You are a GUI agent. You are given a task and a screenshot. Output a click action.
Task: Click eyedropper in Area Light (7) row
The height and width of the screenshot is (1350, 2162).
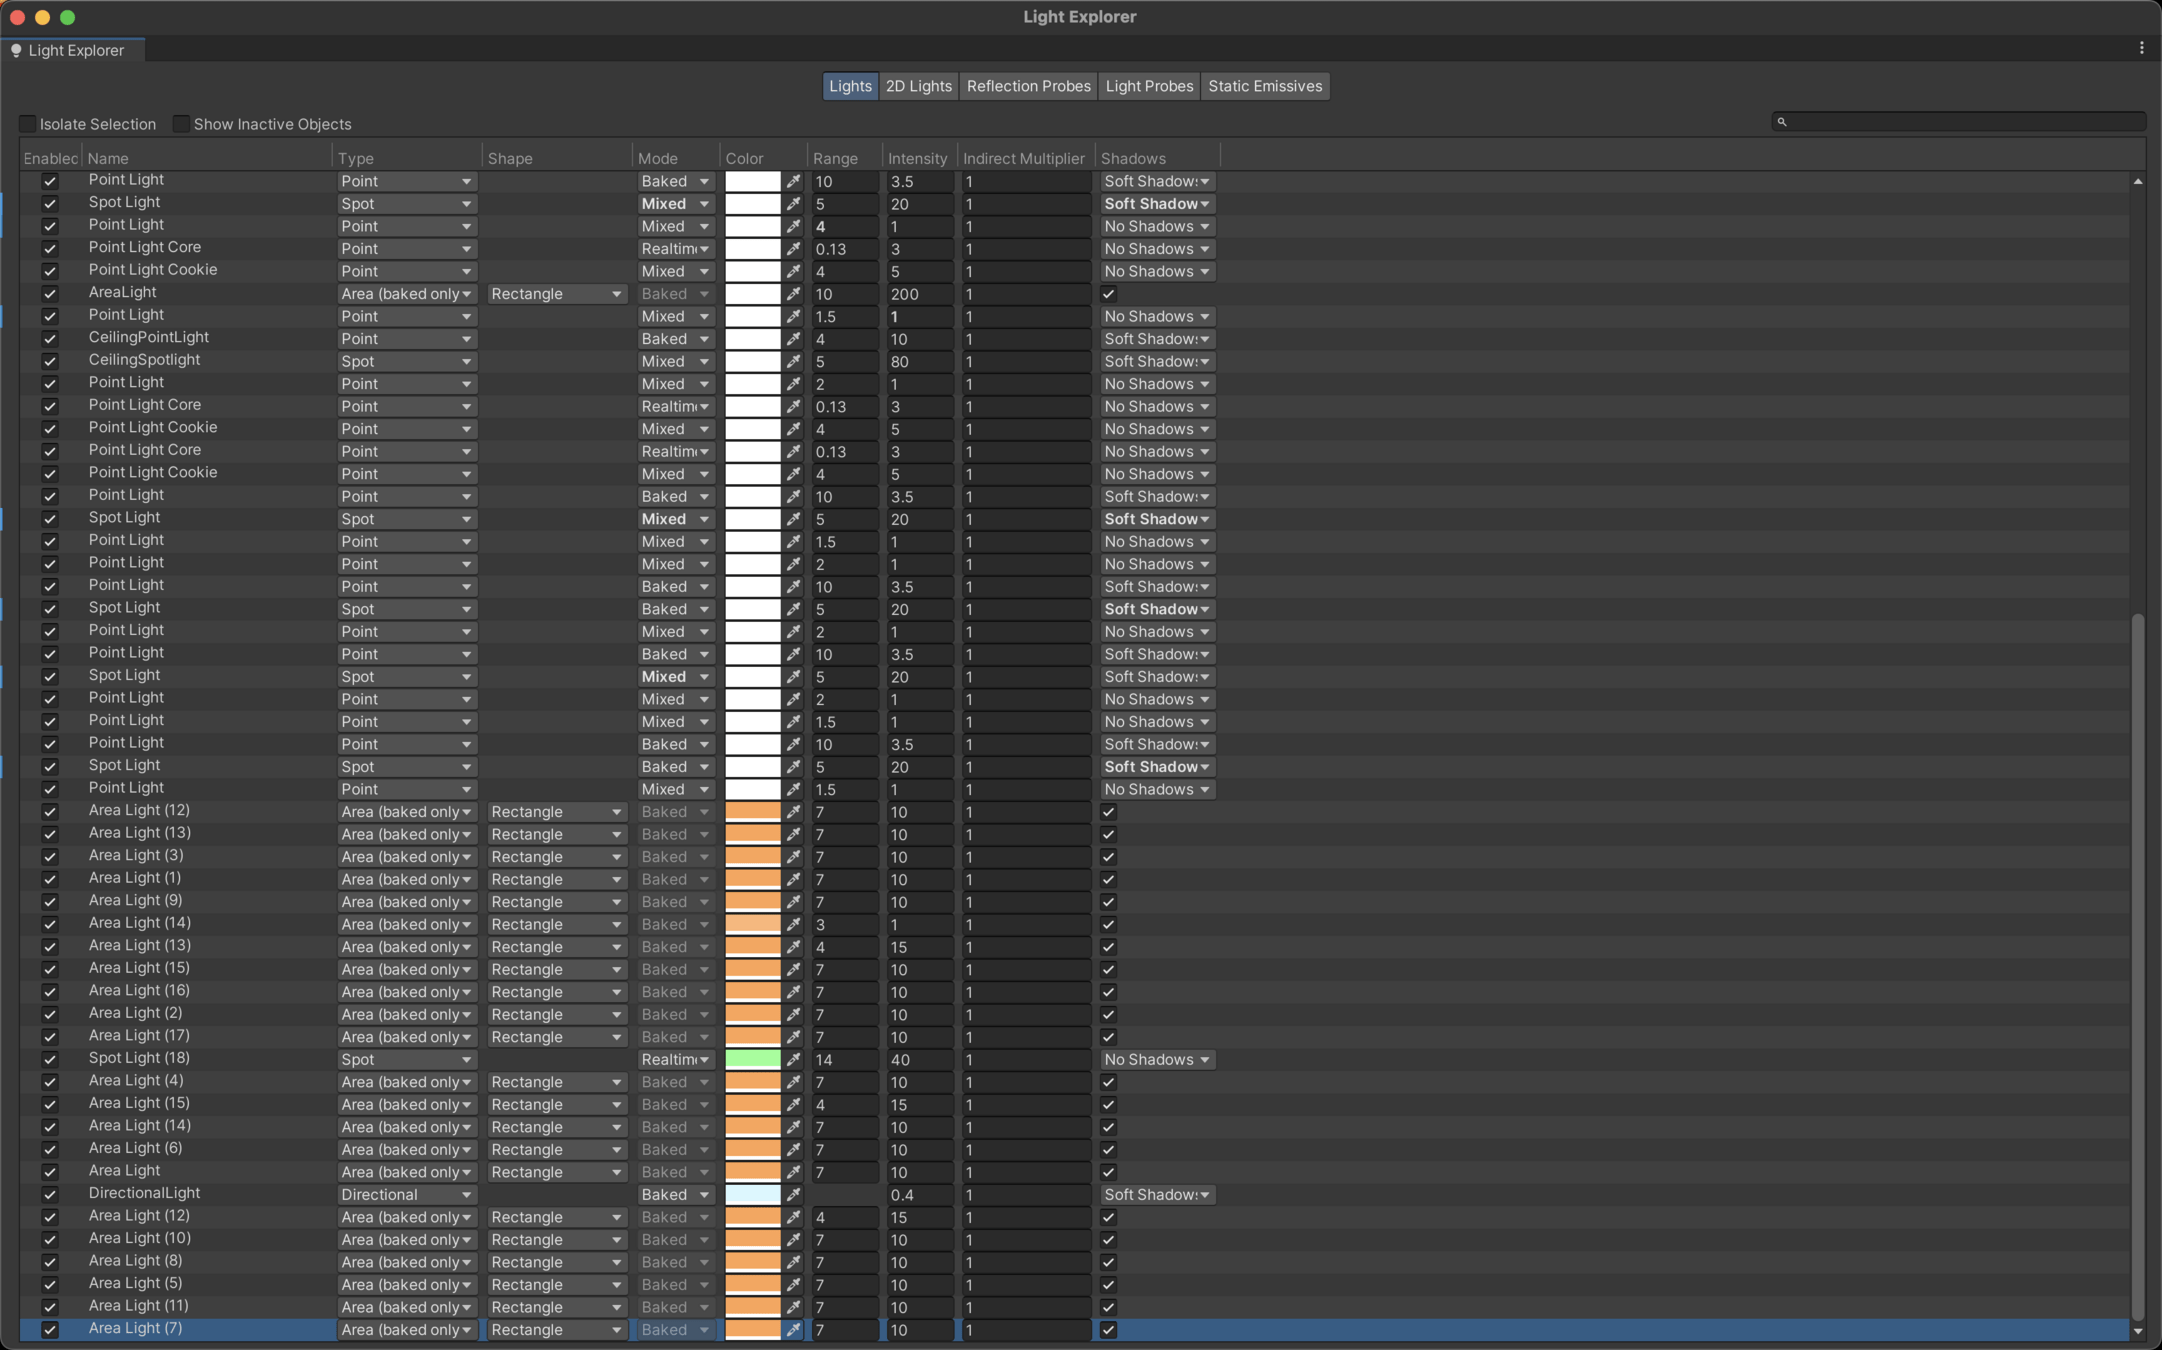(793, 1330)
